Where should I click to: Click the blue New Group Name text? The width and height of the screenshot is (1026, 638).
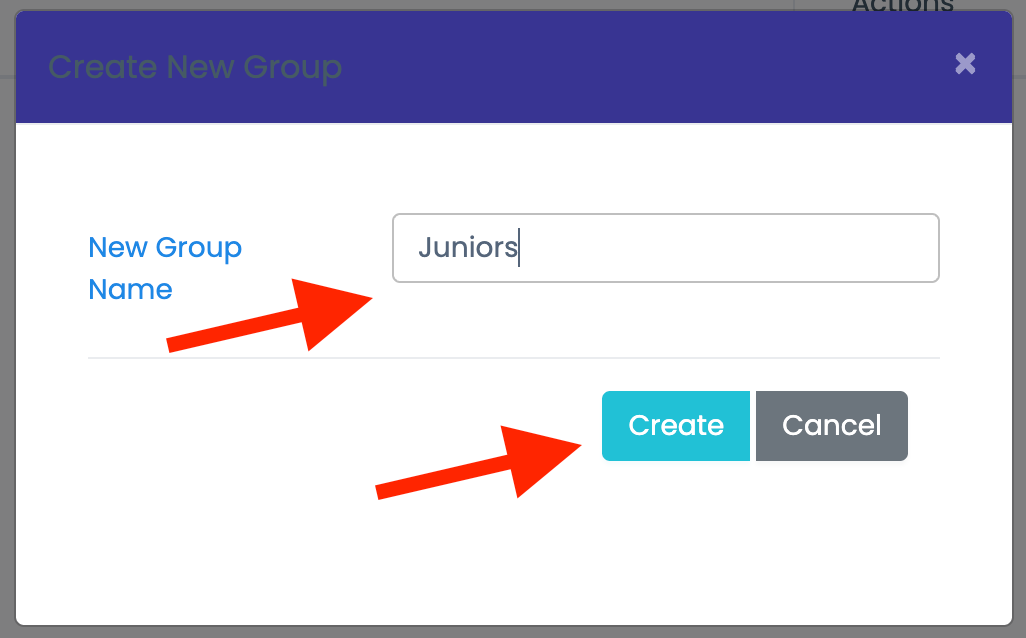click(164, 268)
